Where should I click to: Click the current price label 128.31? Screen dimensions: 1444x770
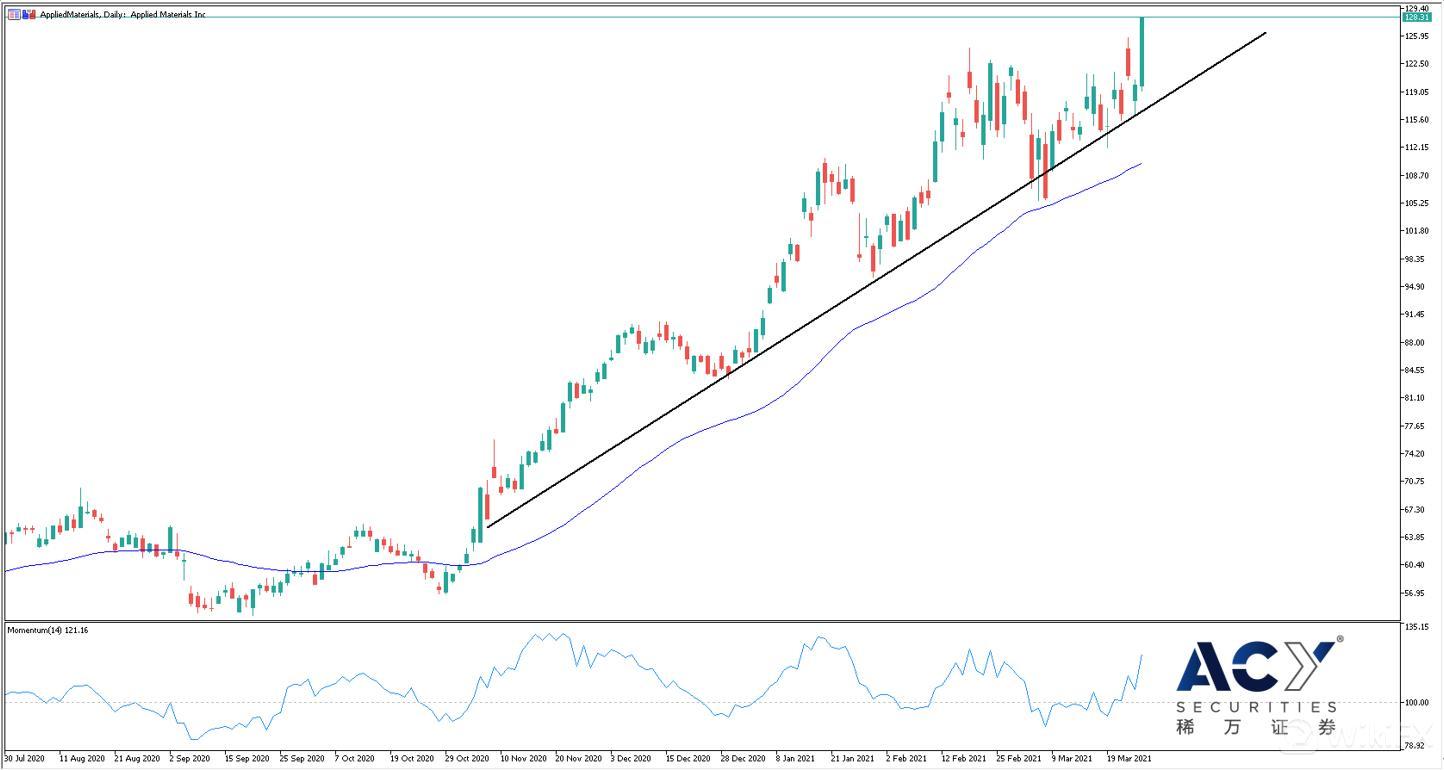point(1414,17)
